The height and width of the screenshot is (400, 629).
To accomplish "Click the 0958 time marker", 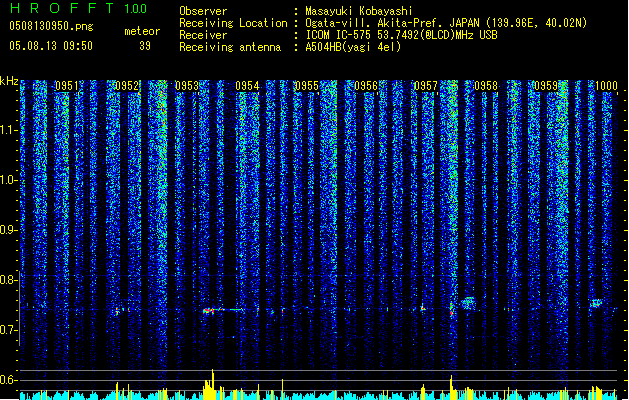I will pos(486,86).
